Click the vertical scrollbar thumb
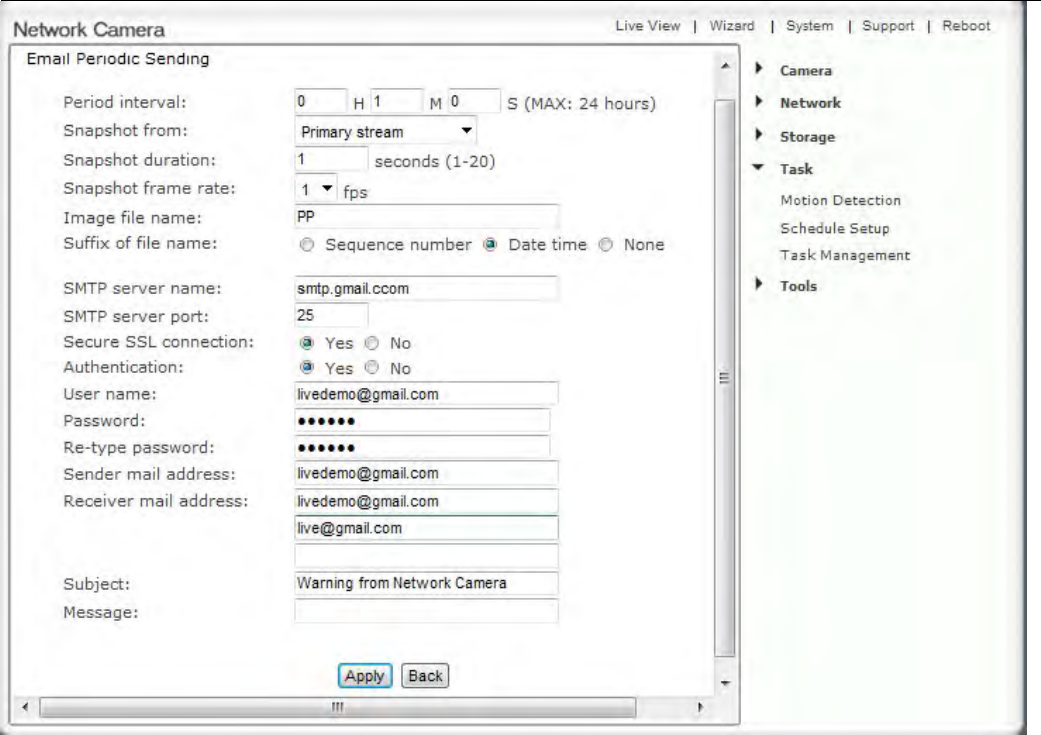This screenshot has width=1041, height=735. tap(724, 378)
